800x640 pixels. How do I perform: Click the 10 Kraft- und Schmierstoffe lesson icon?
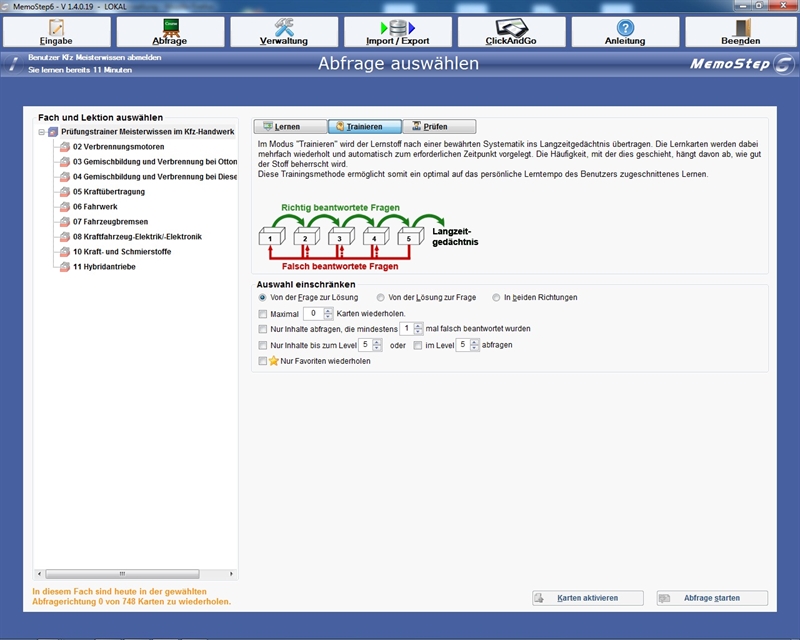coord(65,252)
